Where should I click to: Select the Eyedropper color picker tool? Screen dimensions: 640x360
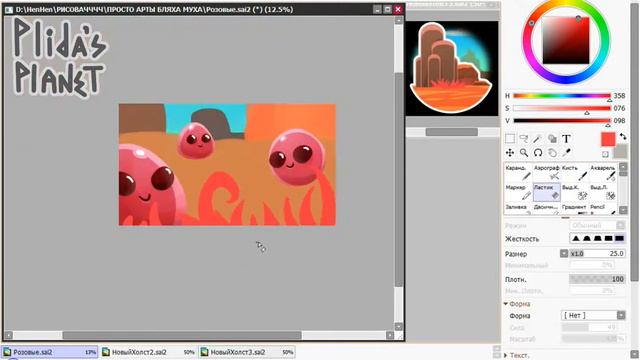click(x=566, y=153)
